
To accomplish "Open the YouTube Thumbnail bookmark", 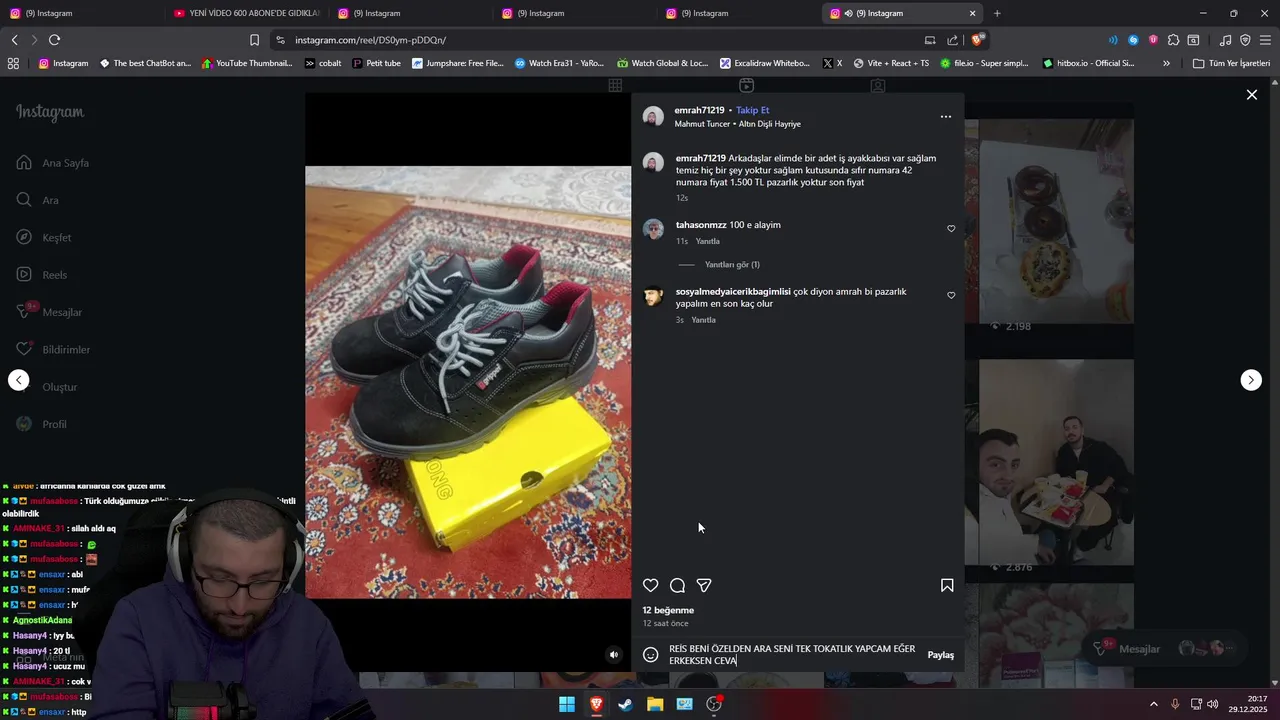I will point(247,63).
